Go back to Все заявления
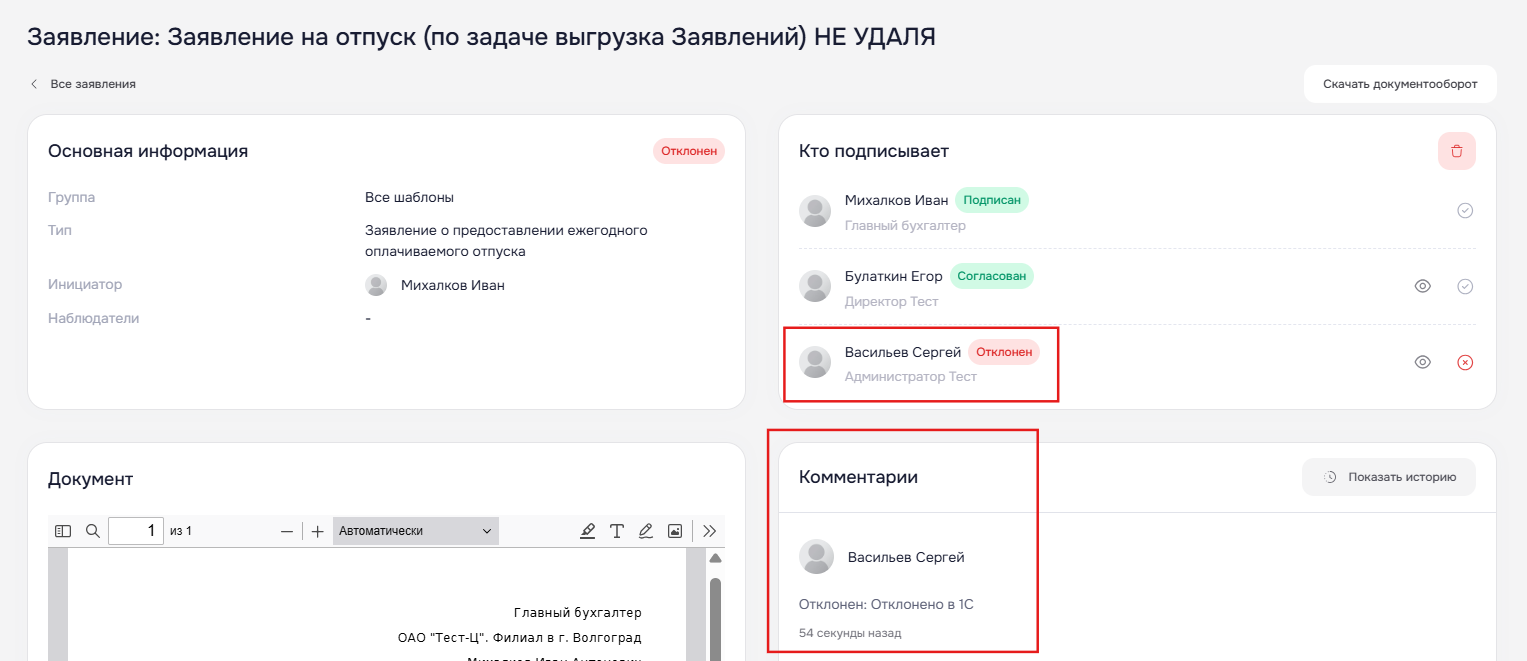The height and width of the screenshot is (661, 1527). click(x=83, y=84)
